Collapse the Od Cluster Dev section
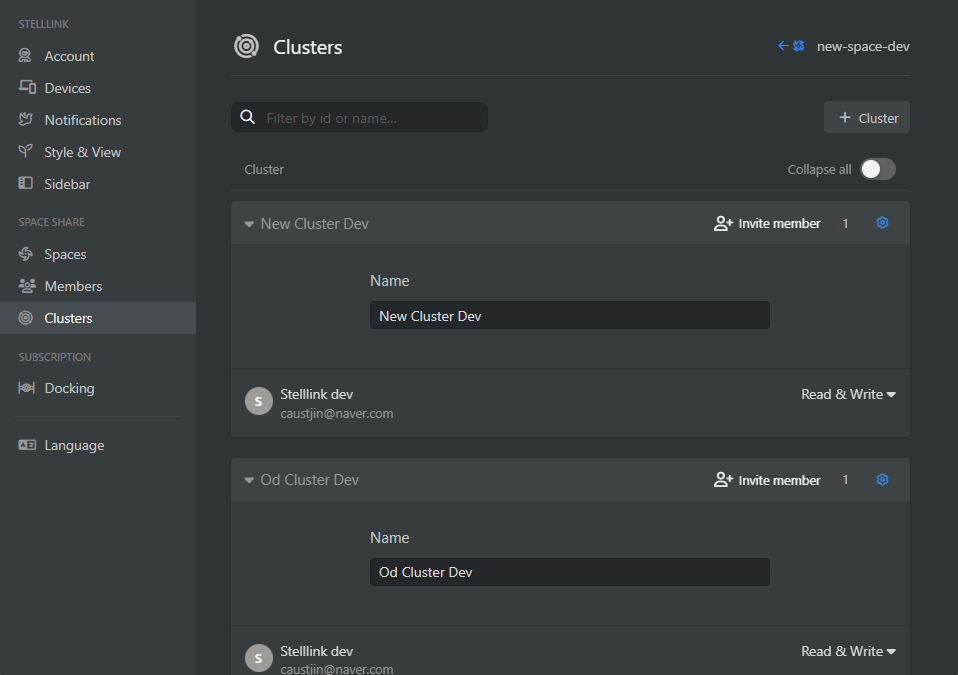This screenshot has height=675, width=958. pos(249,481)
